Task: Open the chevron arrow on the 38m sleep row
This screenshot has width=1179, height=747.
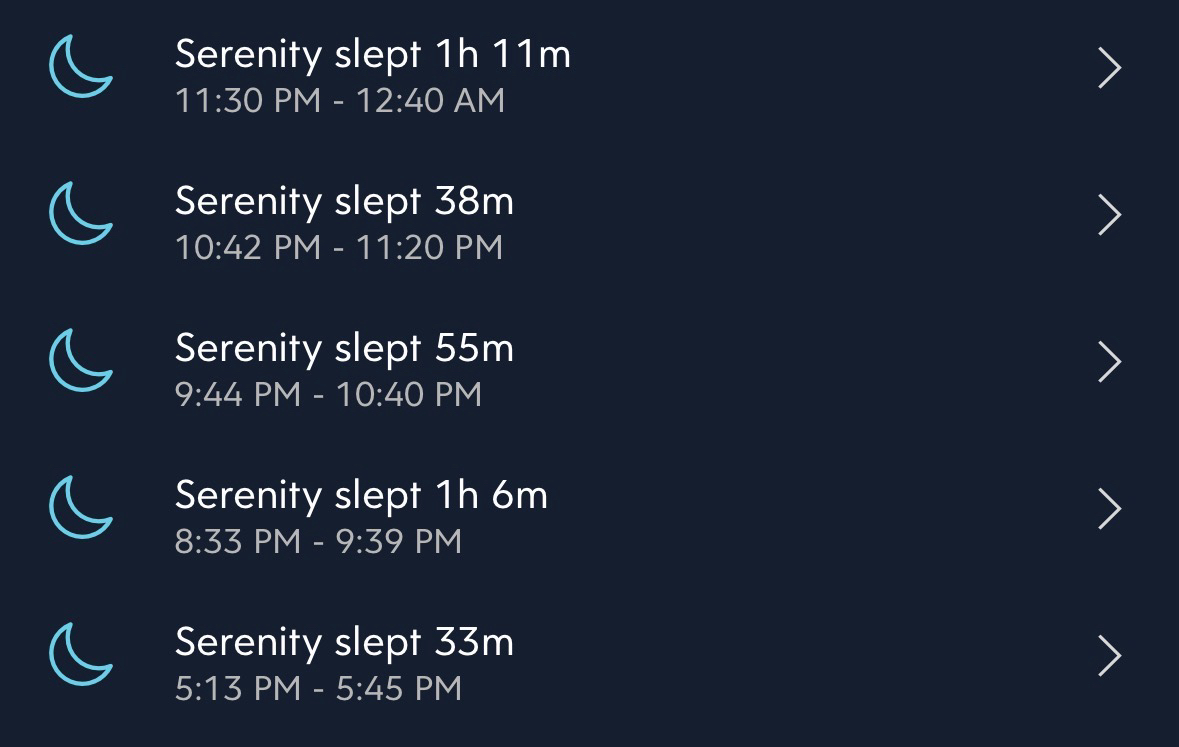Action: 1109,215
